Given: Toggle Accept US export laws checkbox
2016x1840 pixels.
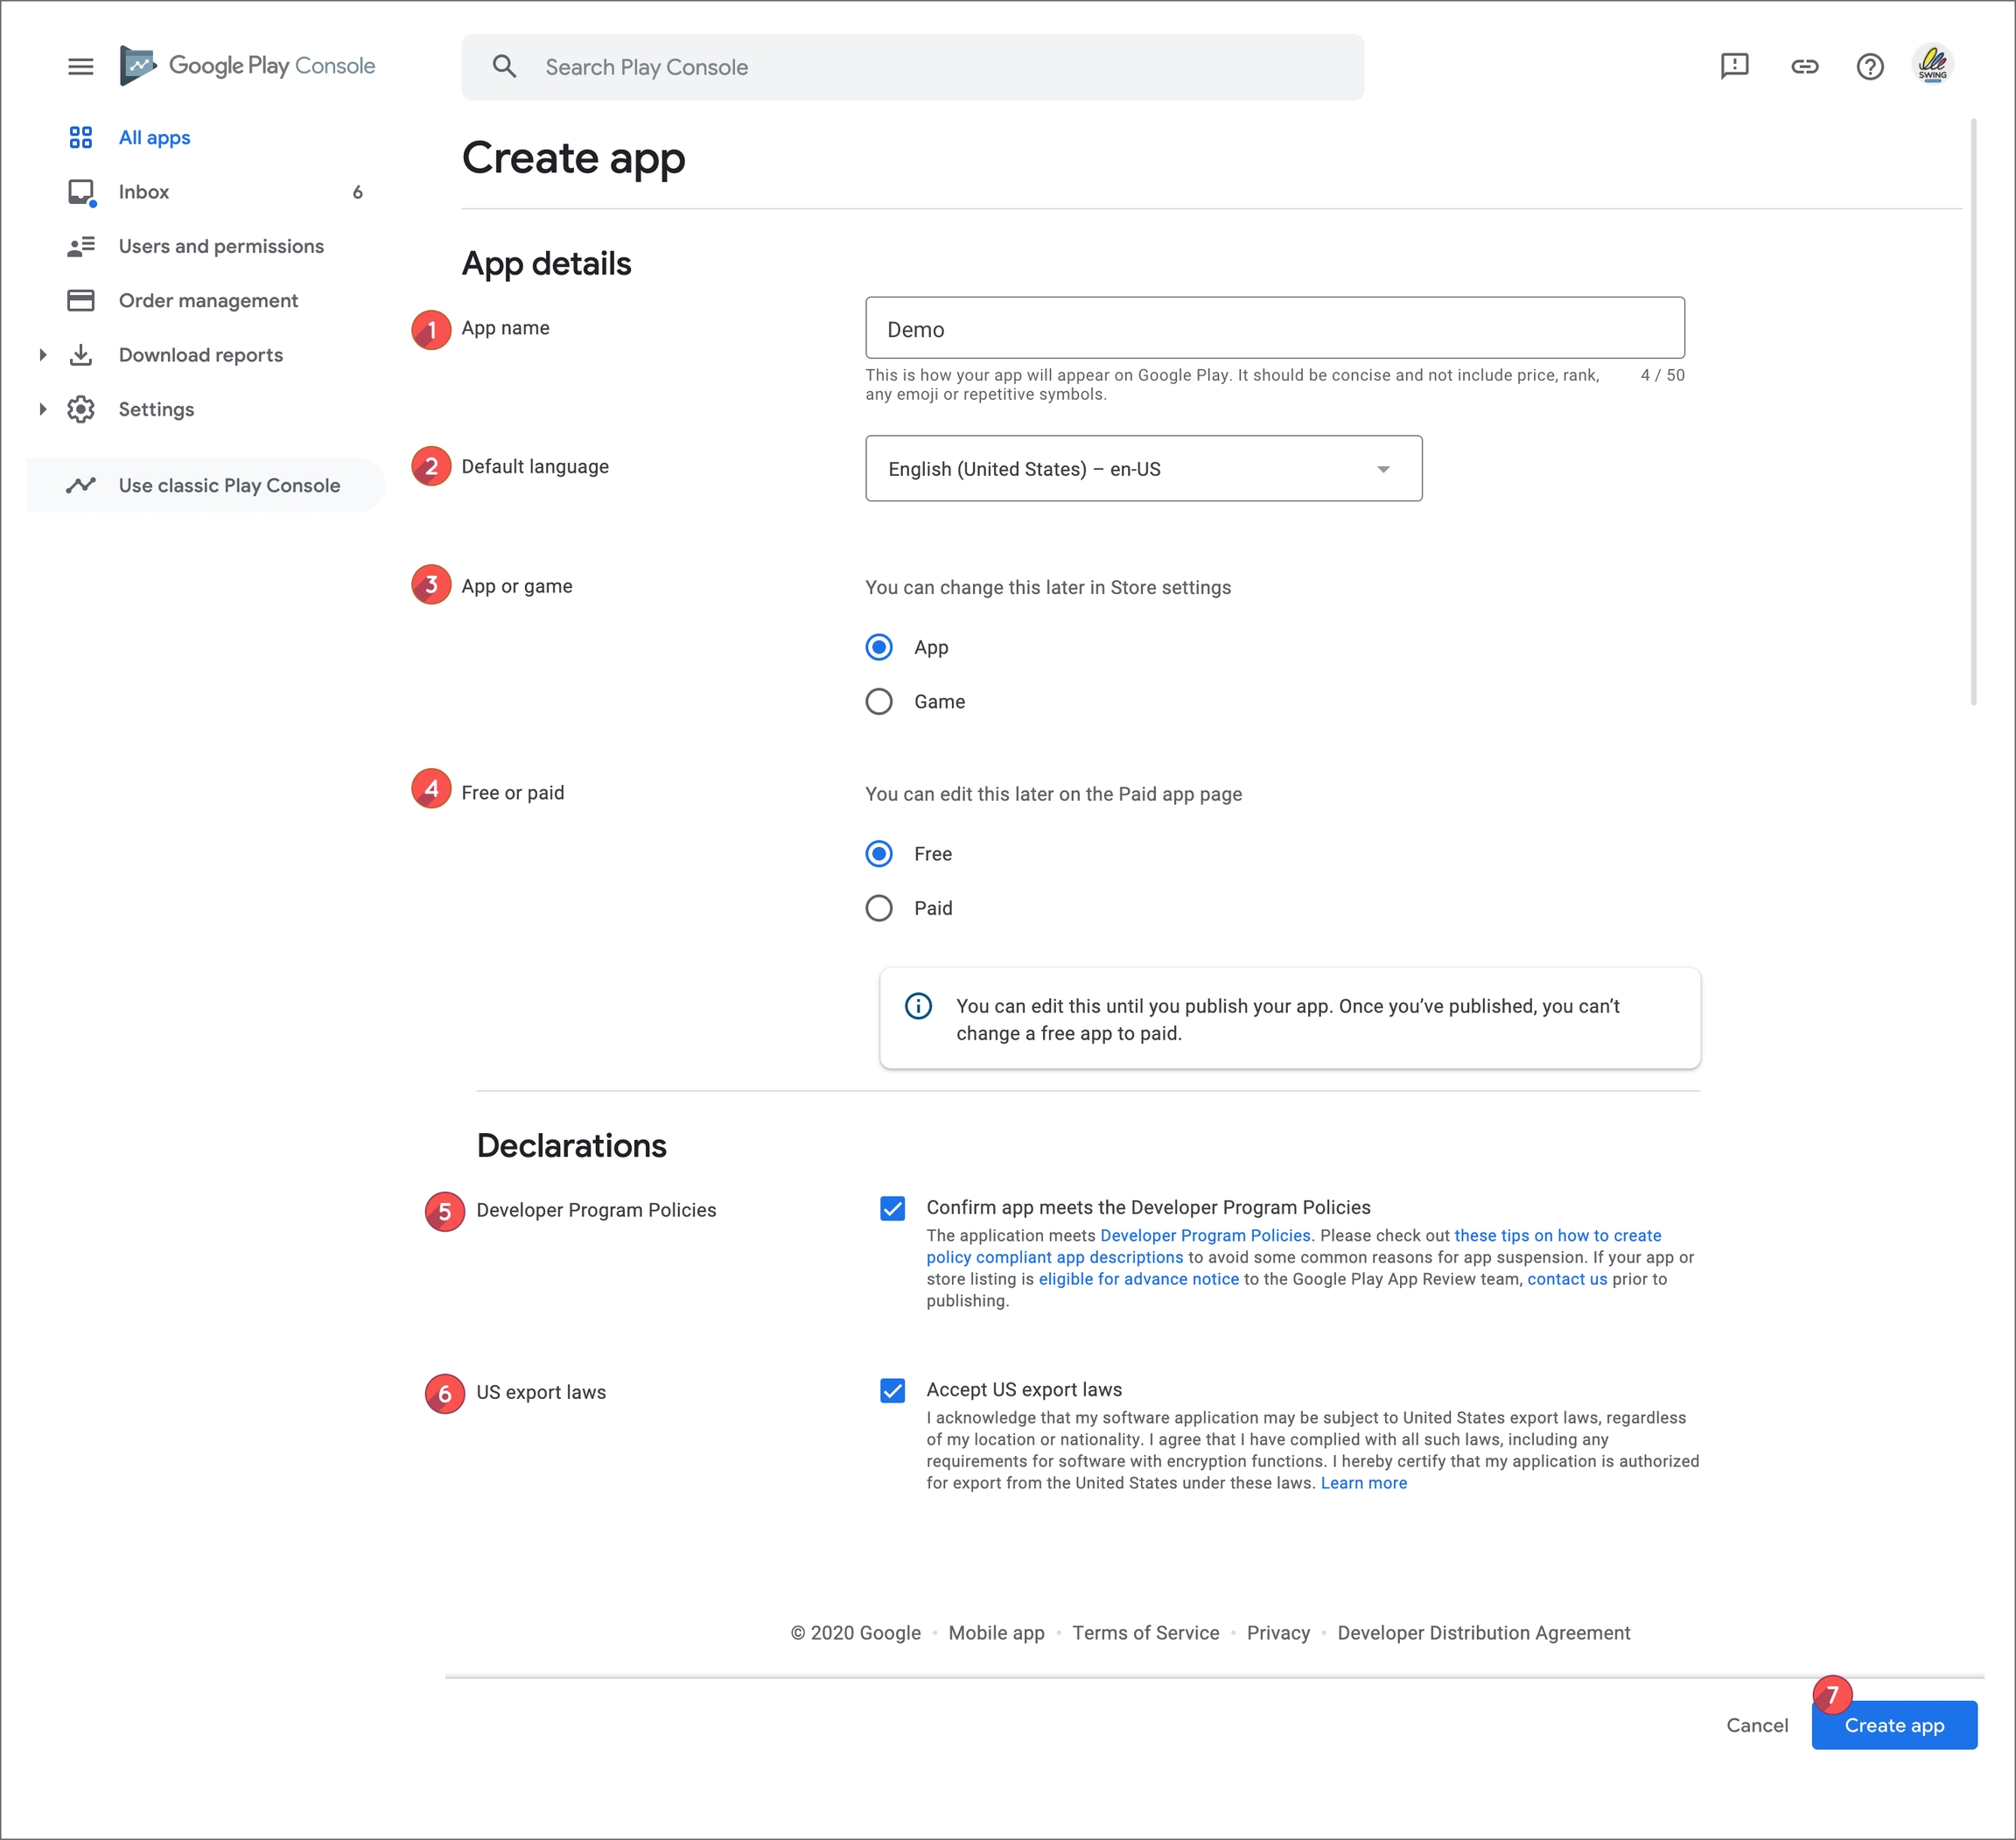Looking at the screenshot, I should click(x=893, y=1390).
